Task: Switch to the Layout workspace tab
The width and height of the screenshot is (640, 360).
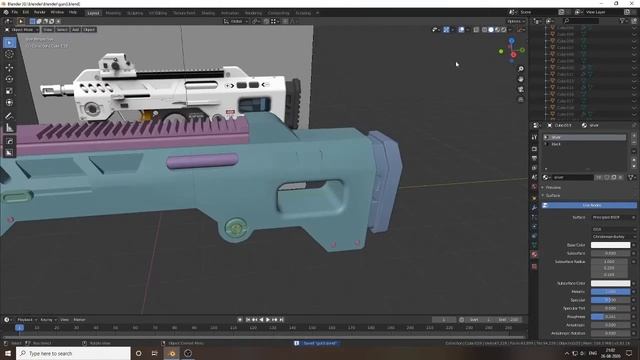Action: point(93,13)
